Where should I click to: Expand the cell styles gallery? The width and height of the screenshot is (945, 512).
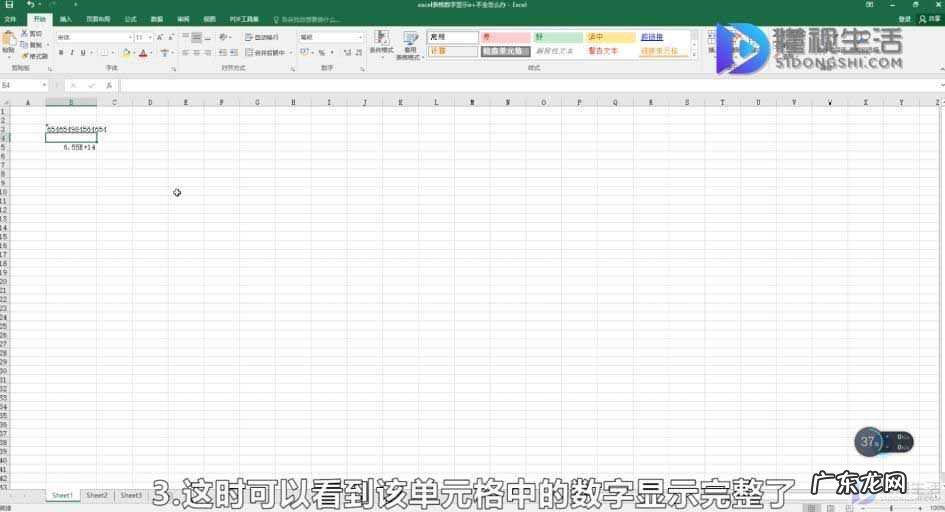tap(694, 55)
